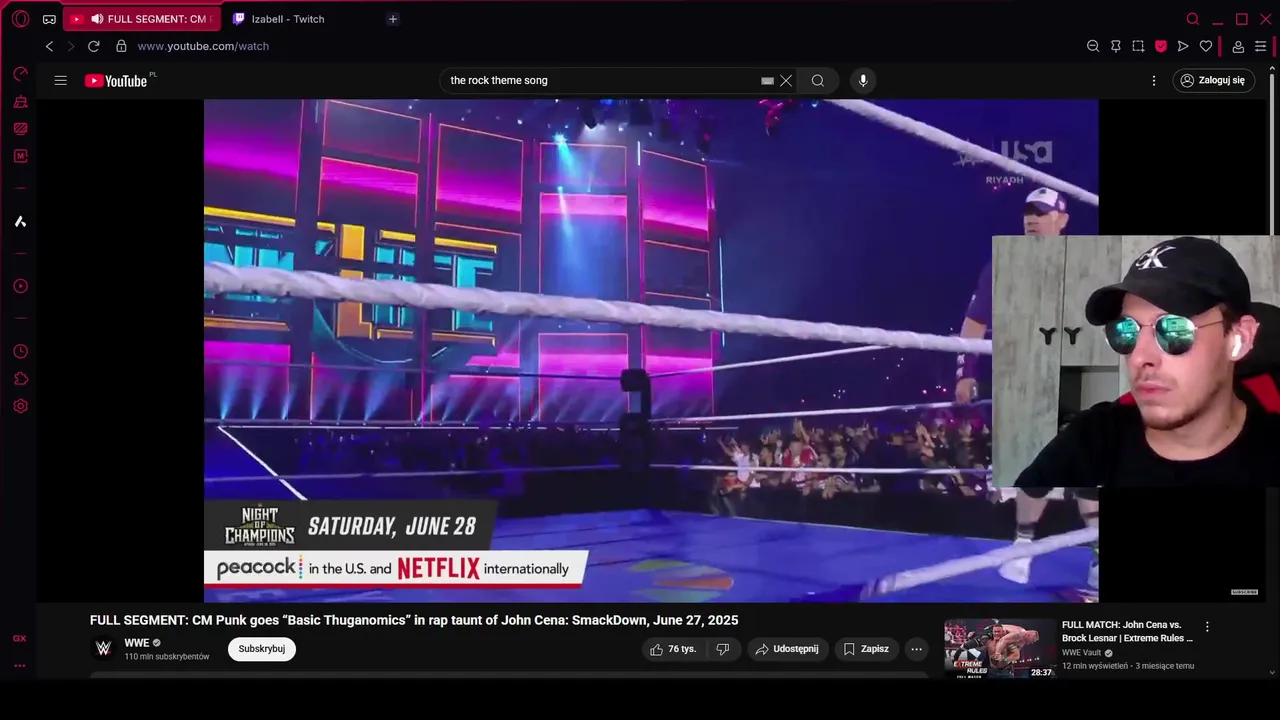The image size is (1280, 720).
Task: Open more actions three-dot button under video
Action: pos(916,649)
